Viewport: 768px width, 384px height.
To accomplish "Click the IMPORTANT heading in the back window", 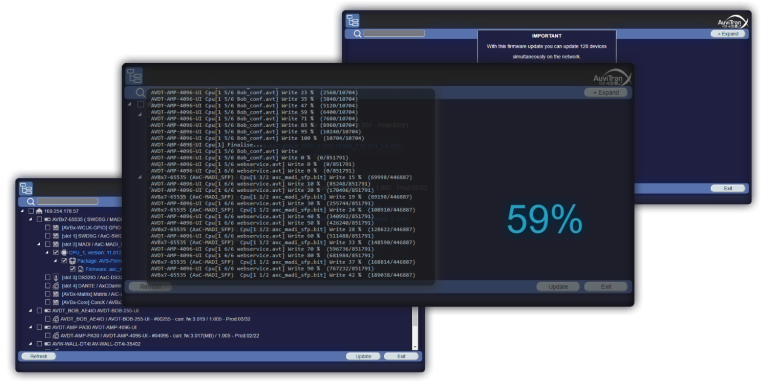I will 547,36.
